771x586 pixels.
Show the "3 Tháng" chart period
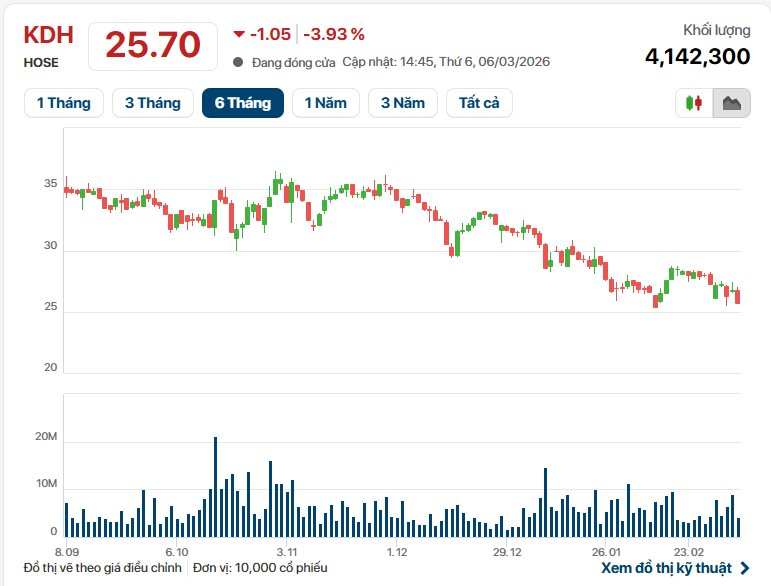point(153,103)
